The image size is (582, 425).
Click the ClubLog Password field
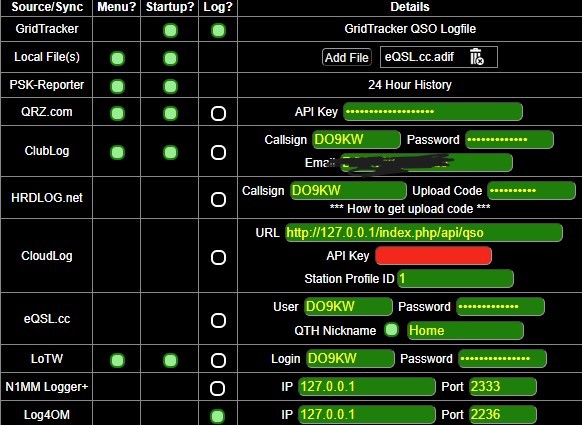509,140
